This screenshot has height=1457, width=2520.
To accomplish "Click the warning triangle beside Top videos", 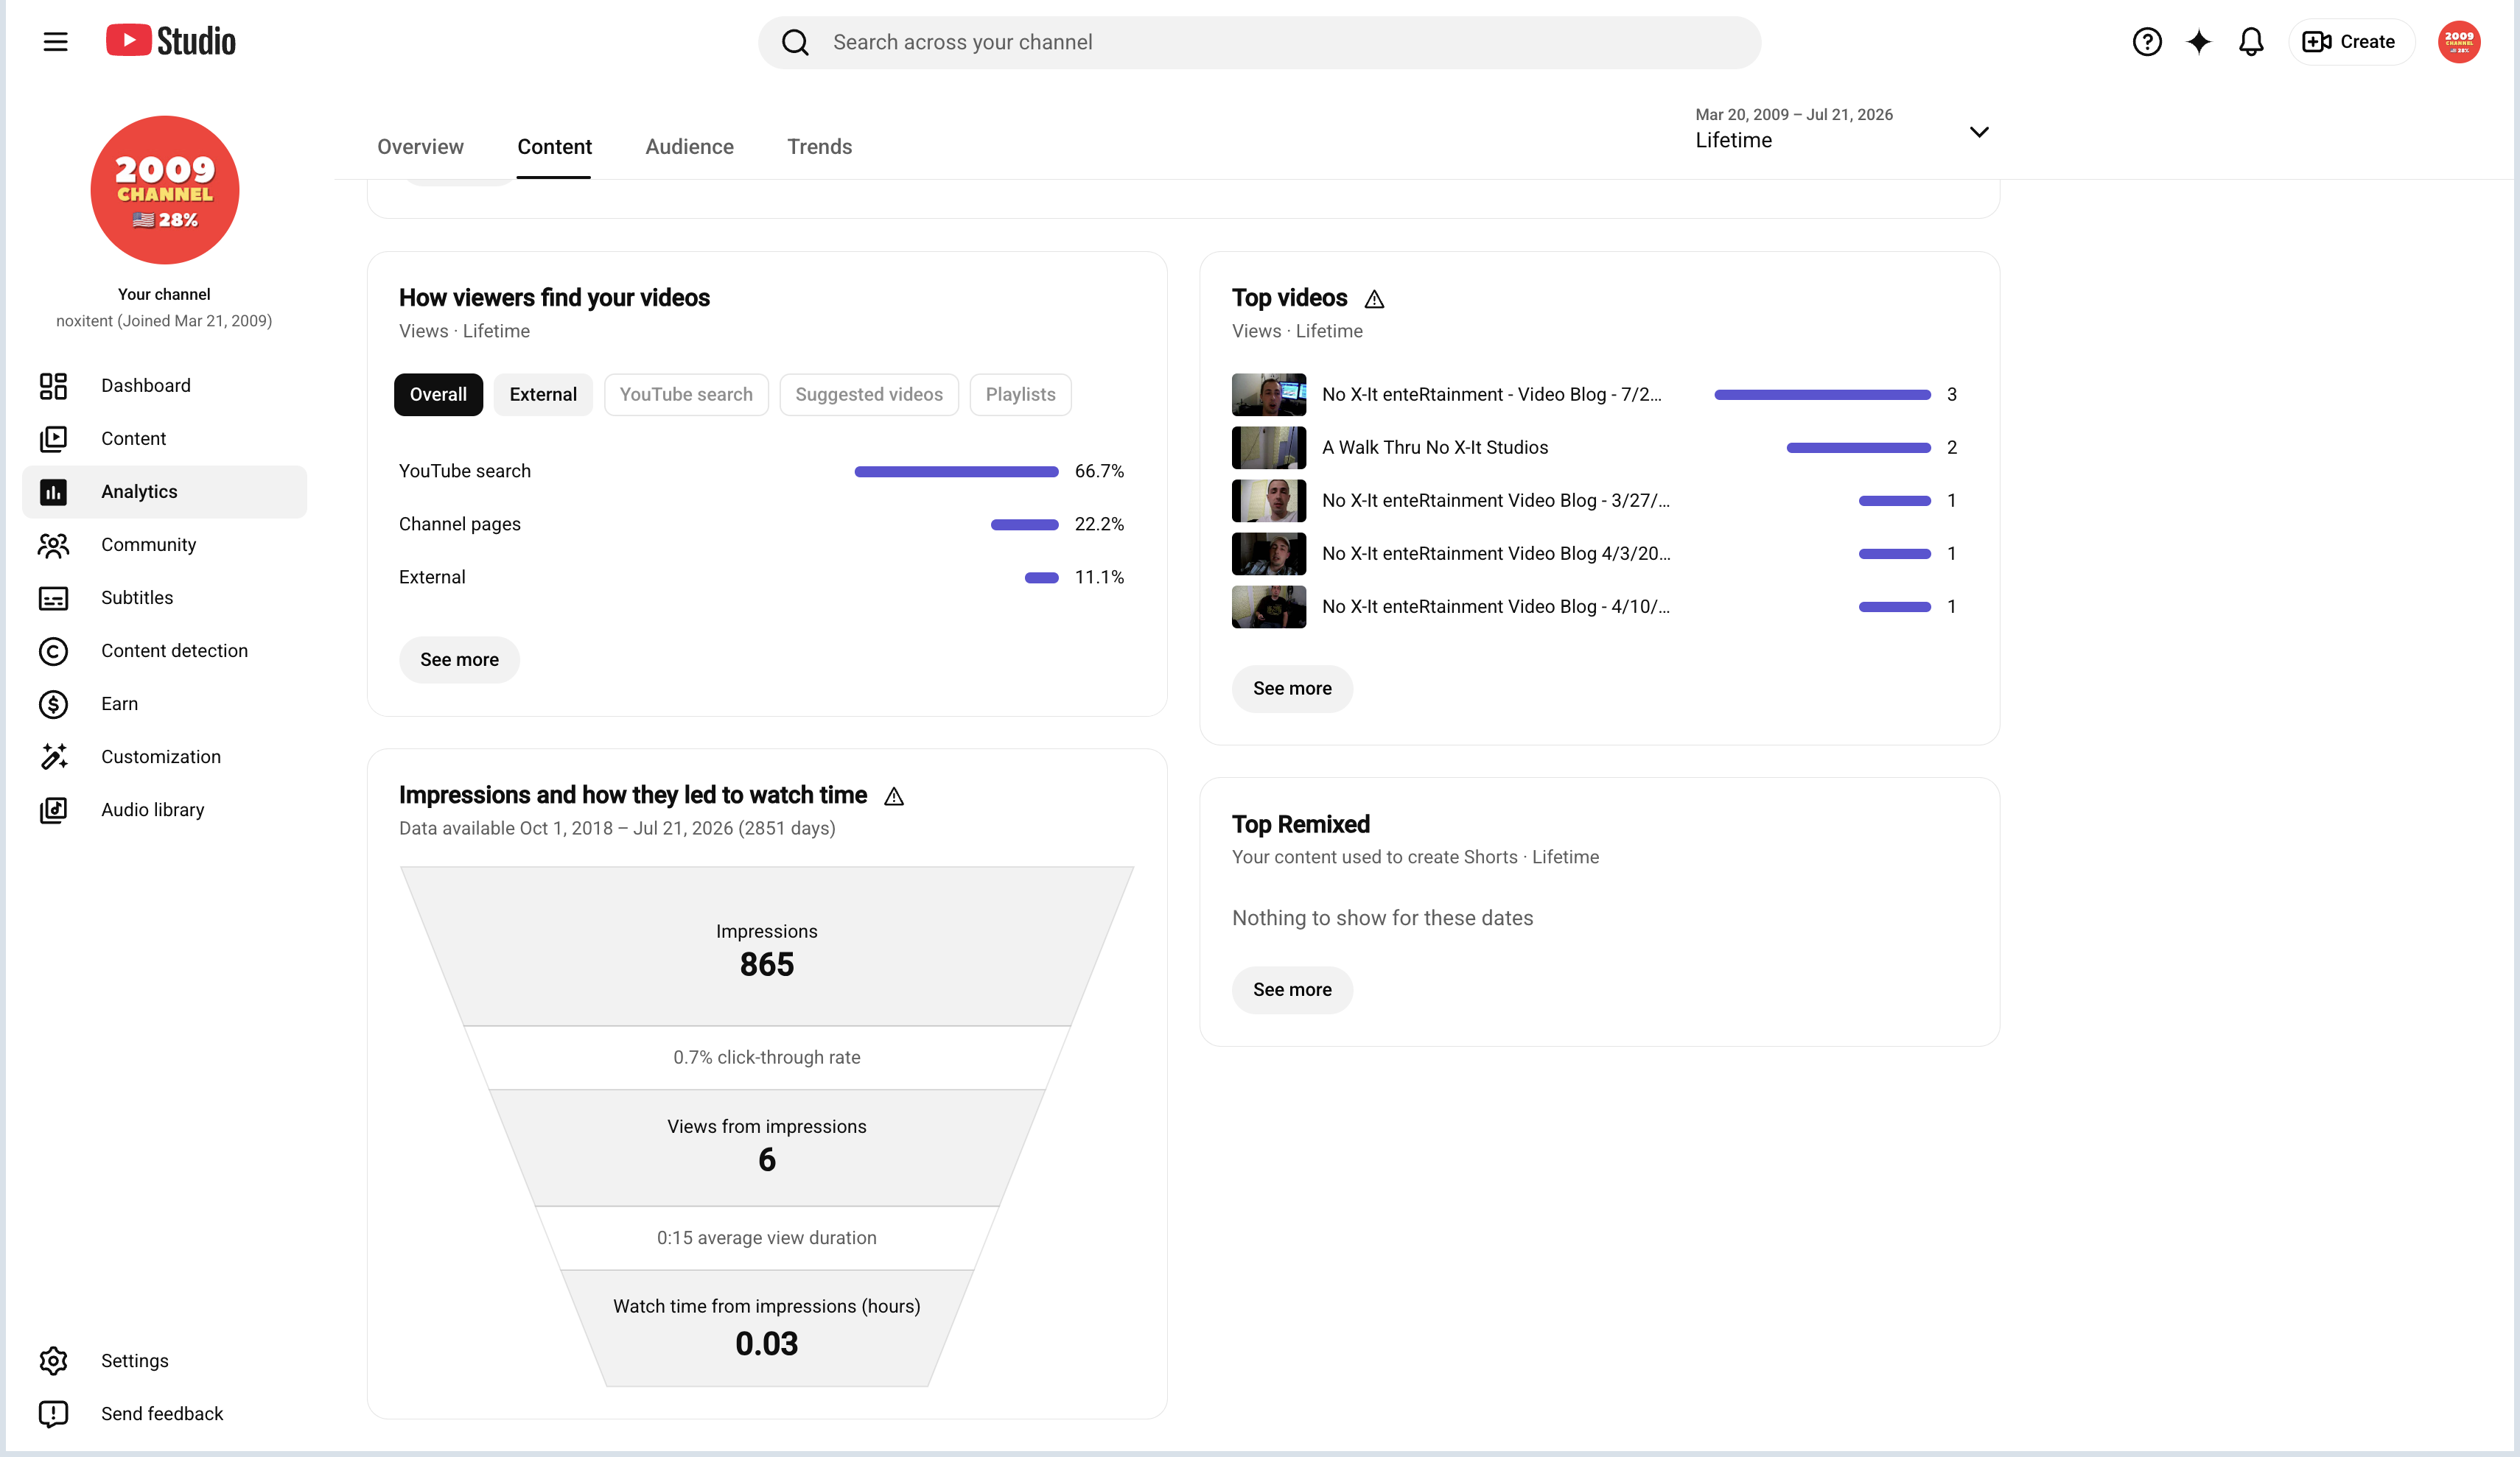I will tap(1375, 299).
